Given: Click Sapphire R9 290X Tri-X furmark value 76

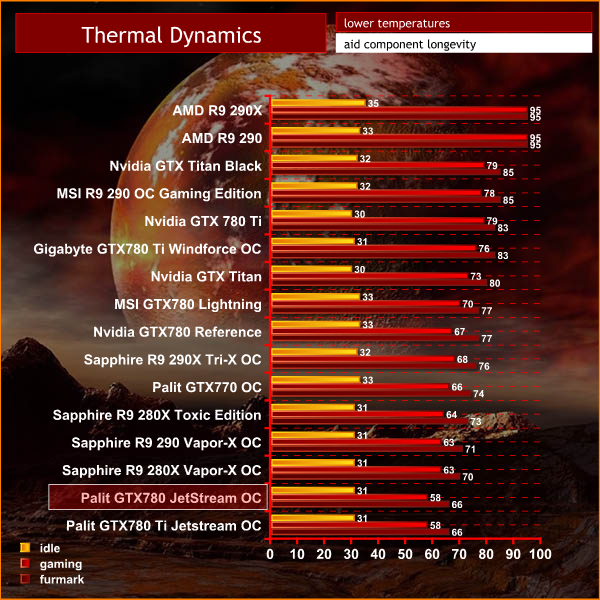Looking at the screenshot, I should 484,366.
